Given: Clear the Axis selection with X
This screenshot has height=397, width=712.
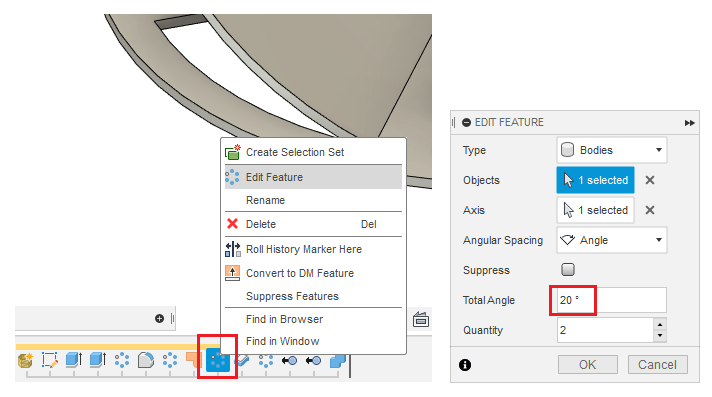Looking at the screenshot, I should click(x=650, y=210).
